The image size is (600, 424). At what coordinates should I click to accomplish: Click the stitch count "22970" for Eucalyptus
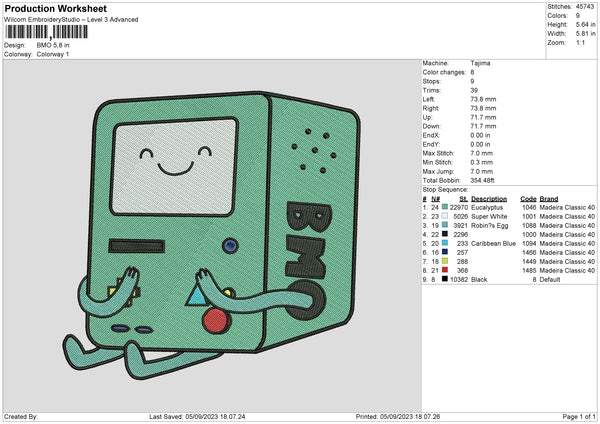tap(459, 207)
